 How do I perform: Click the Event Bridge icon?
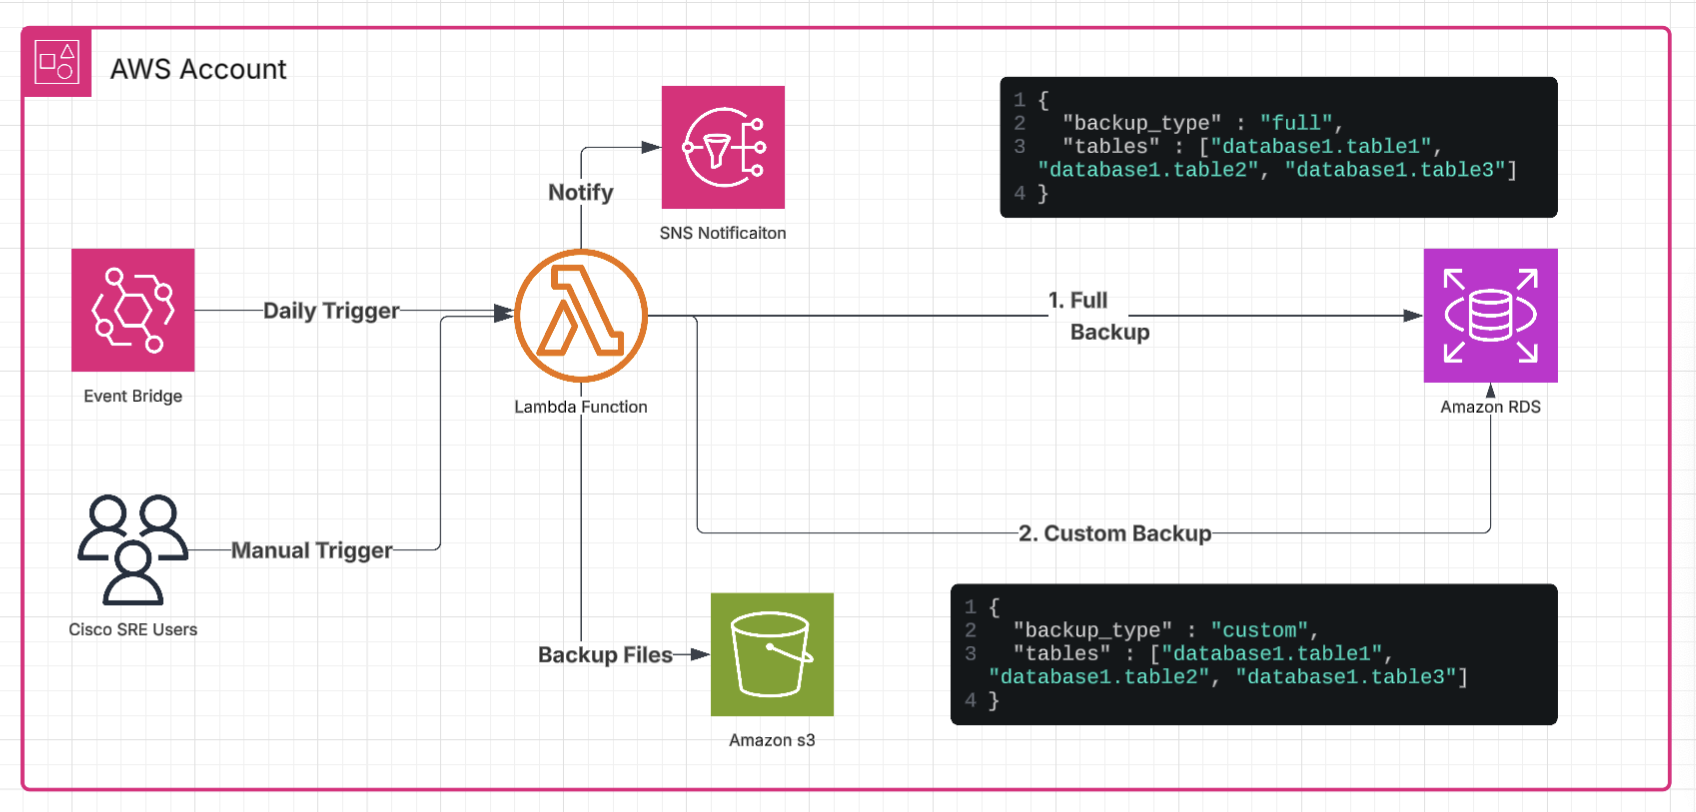133,310
